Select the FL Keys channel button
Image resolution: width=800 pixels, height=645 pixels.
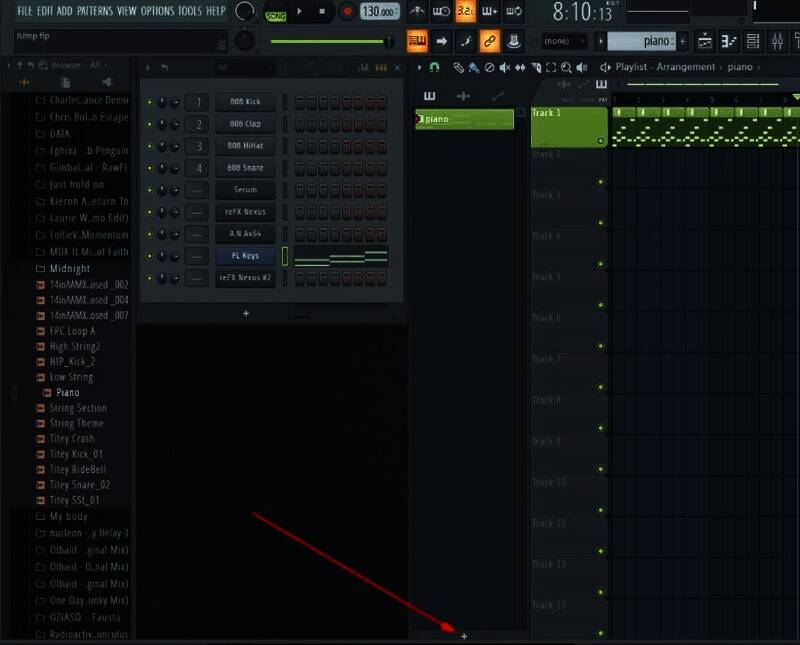245,256
